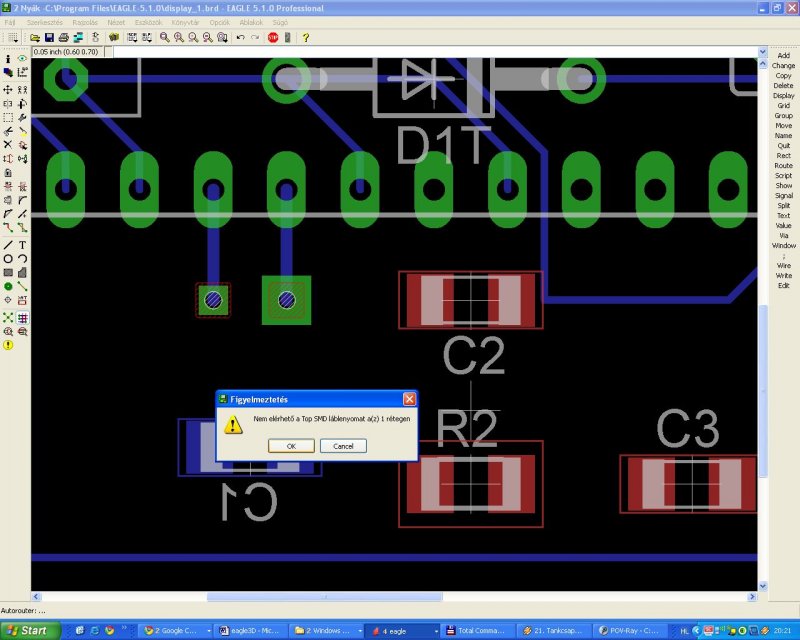Click the Save diskette icon
Screen dimensions: 800x640
49,37
